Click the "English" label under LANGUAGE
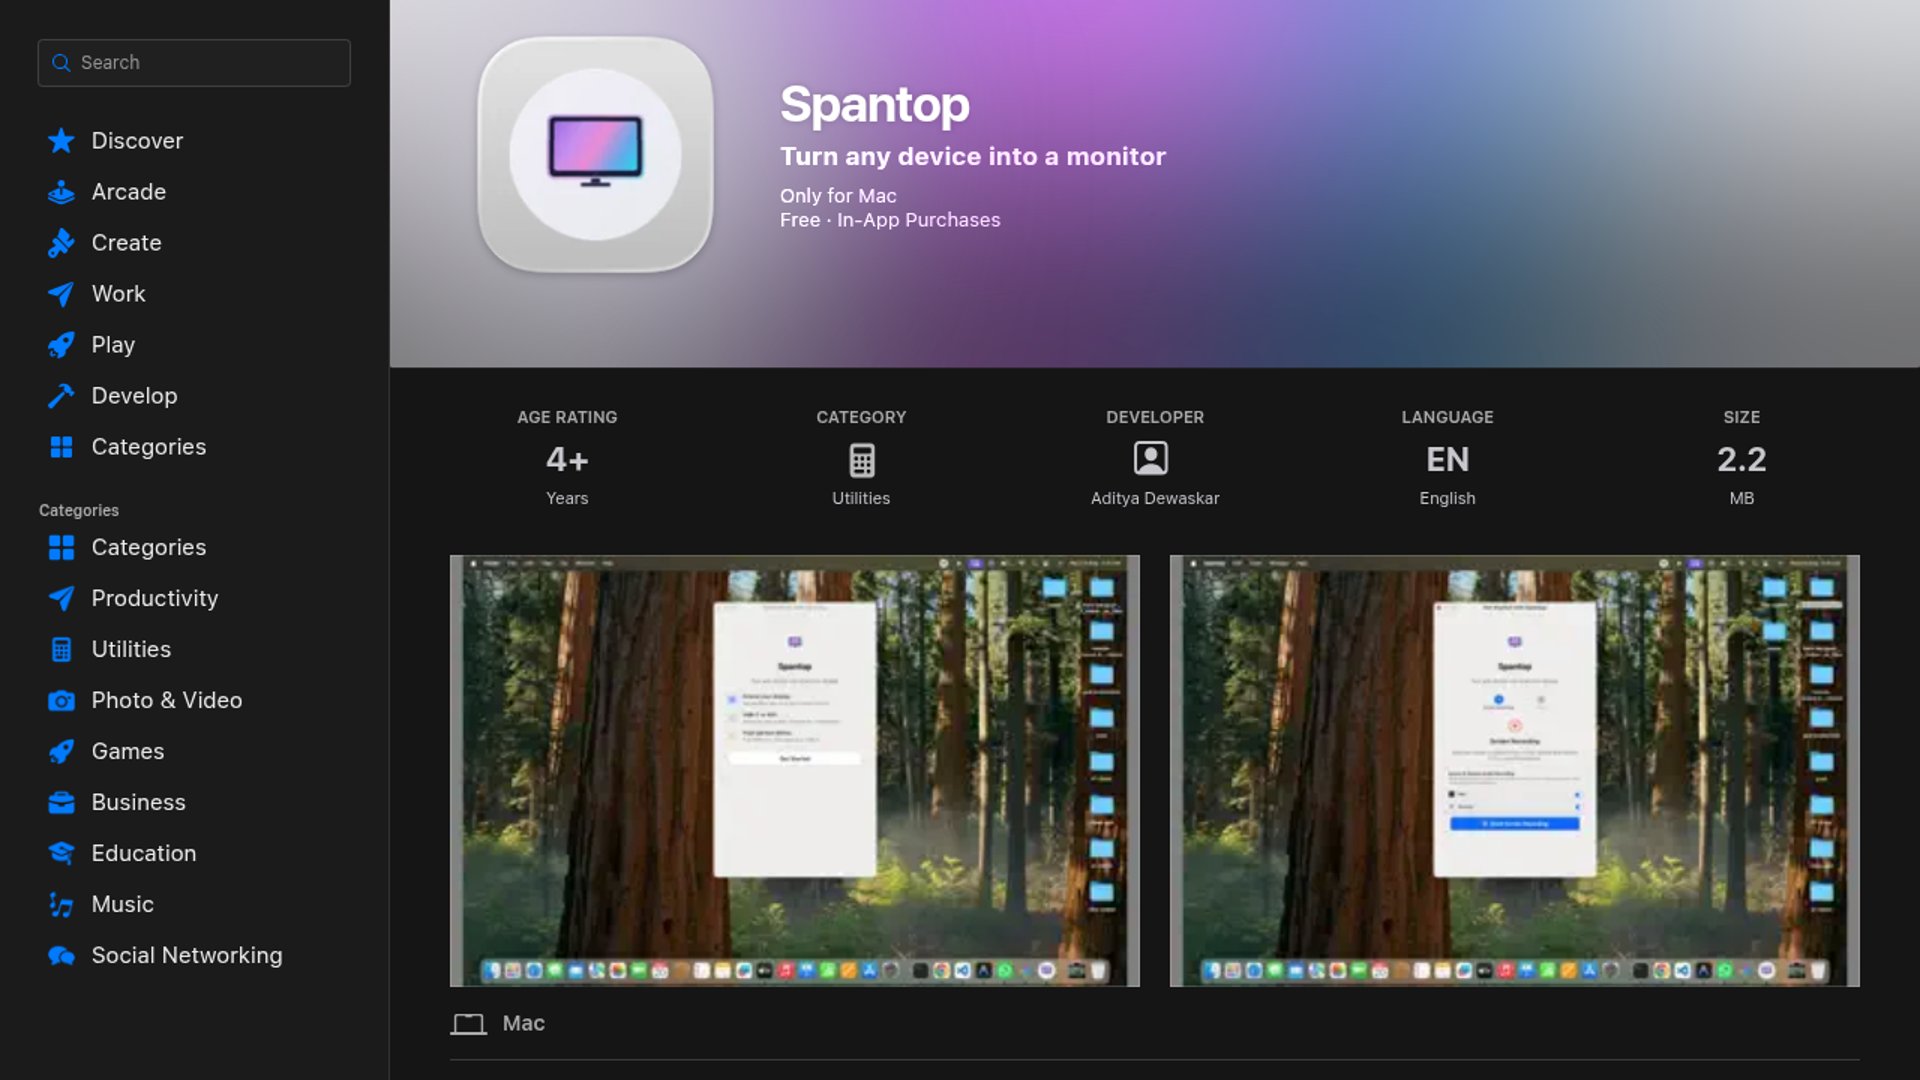 coord(1447,499)
